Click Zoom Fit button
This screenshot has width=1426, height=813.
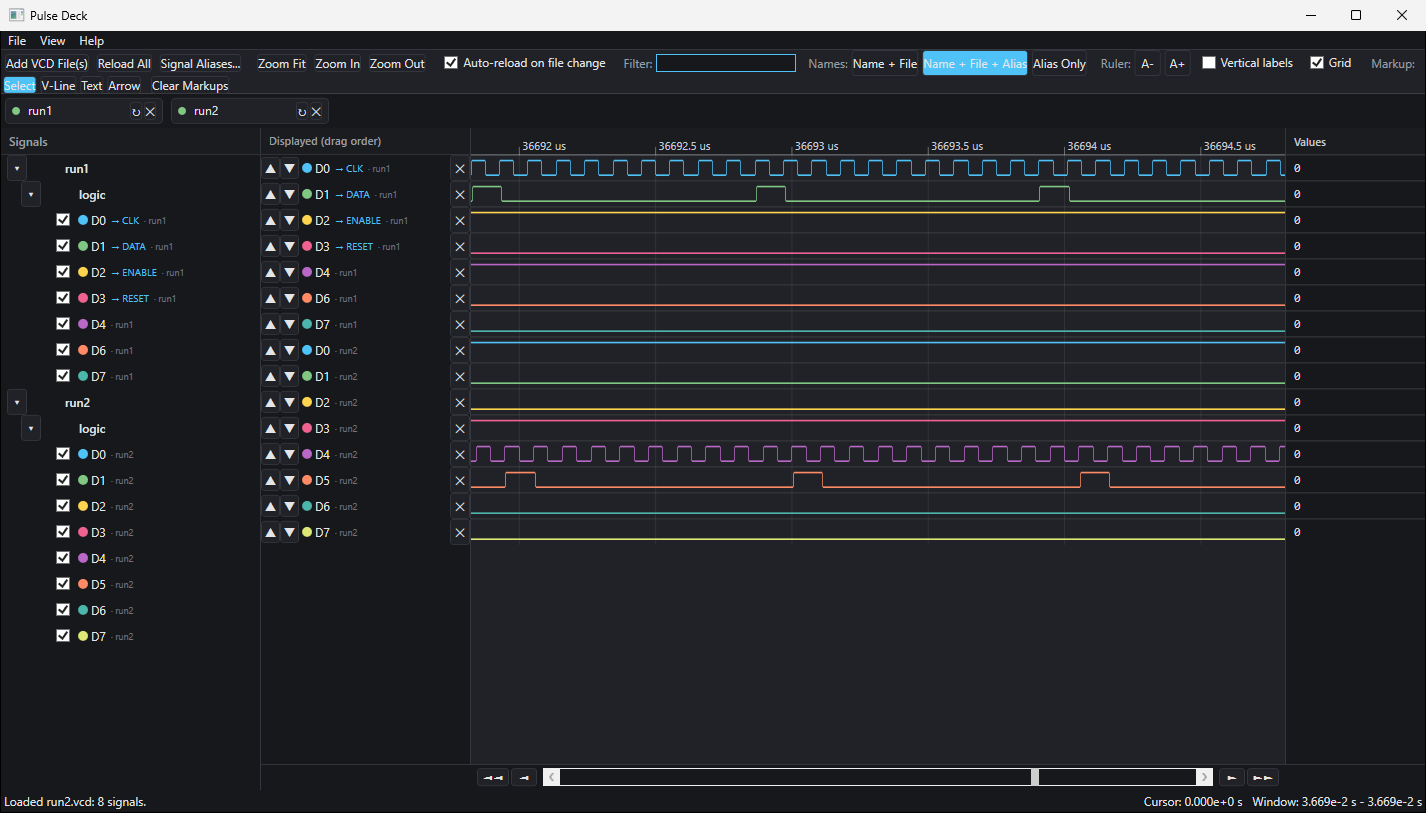tap(281, 64)
